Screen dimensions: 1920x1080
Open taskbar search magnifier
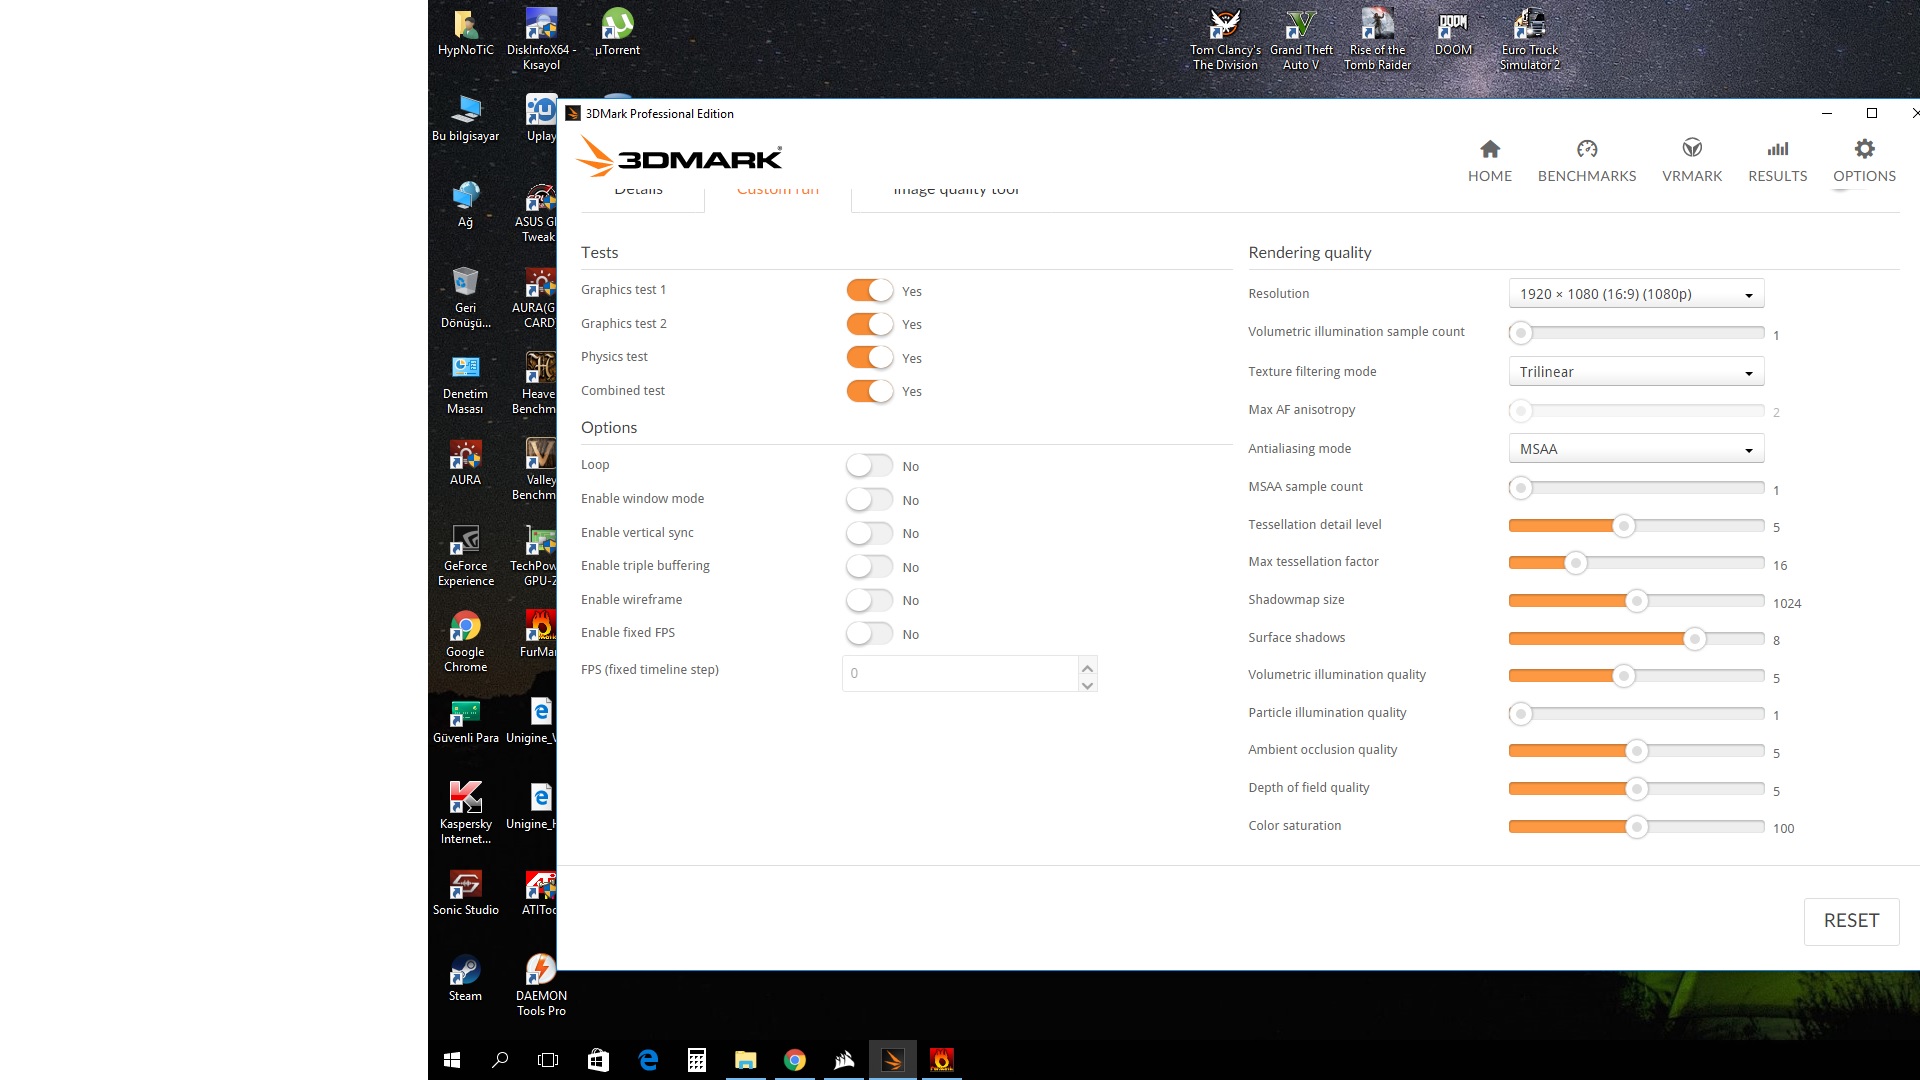[x=500, y=1060]
